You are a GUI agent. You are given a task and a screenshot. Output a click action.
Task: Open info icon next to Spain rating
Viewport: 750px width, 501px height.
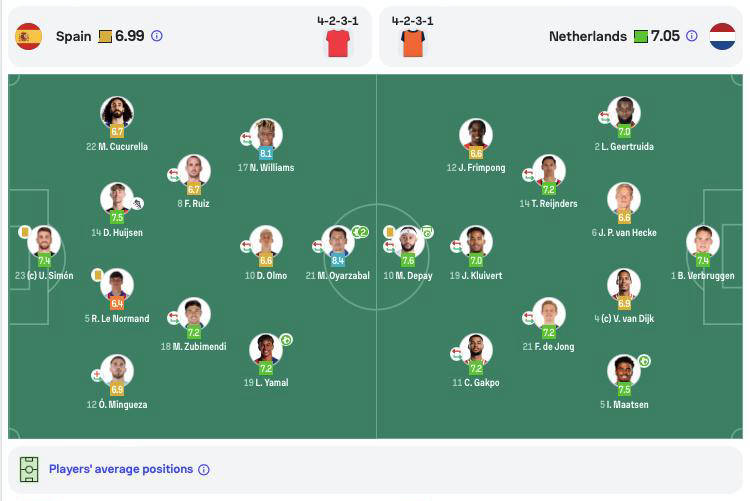click(x=156, y=36)
